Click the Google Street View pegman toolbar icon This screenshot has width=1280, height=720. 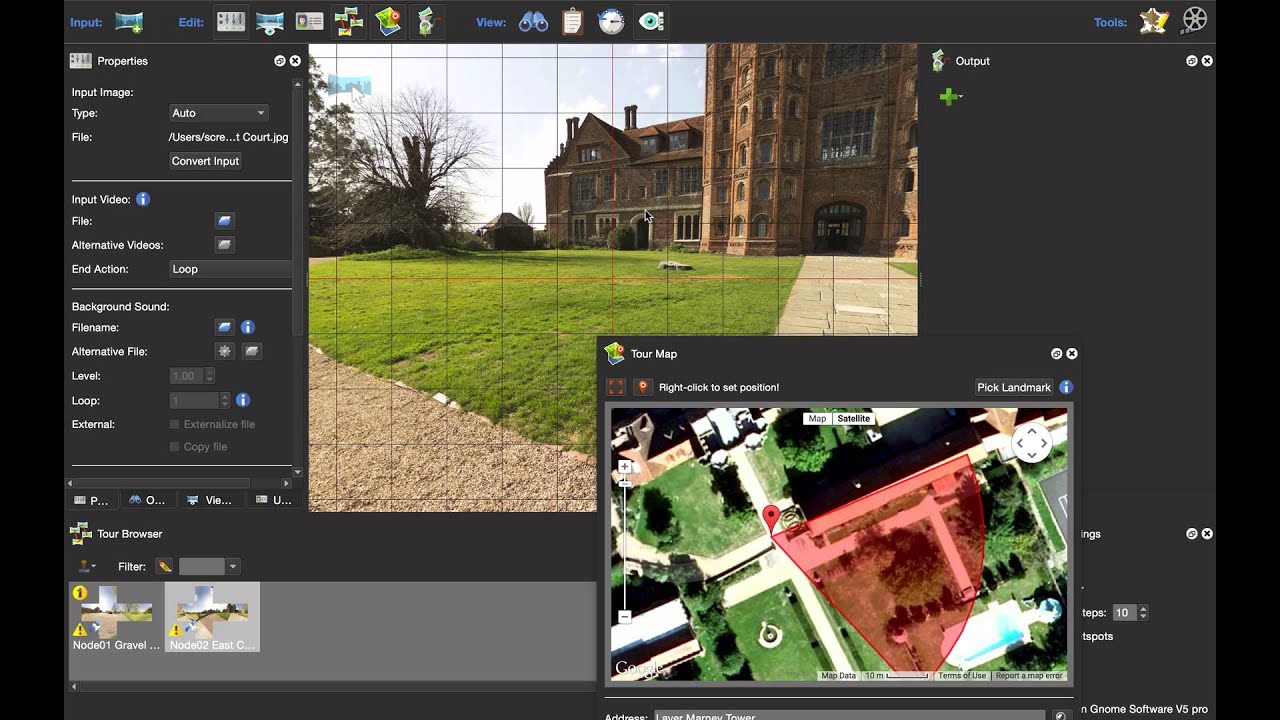pos(426,21)
